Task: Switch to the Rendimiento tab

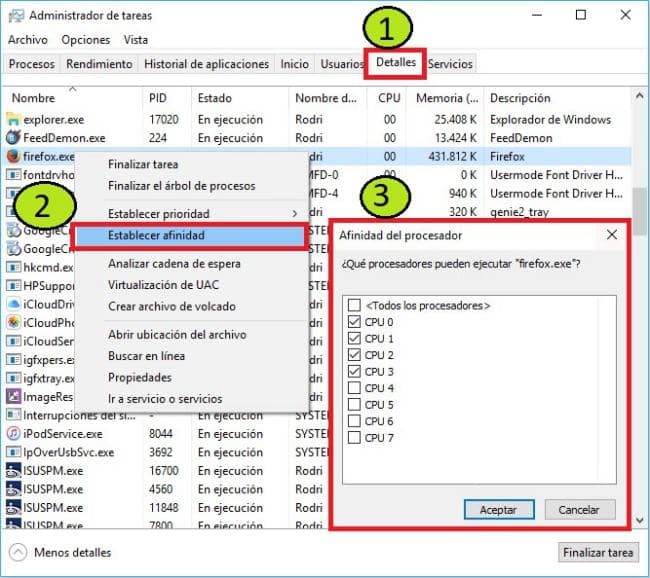Action: pos(99,64)
